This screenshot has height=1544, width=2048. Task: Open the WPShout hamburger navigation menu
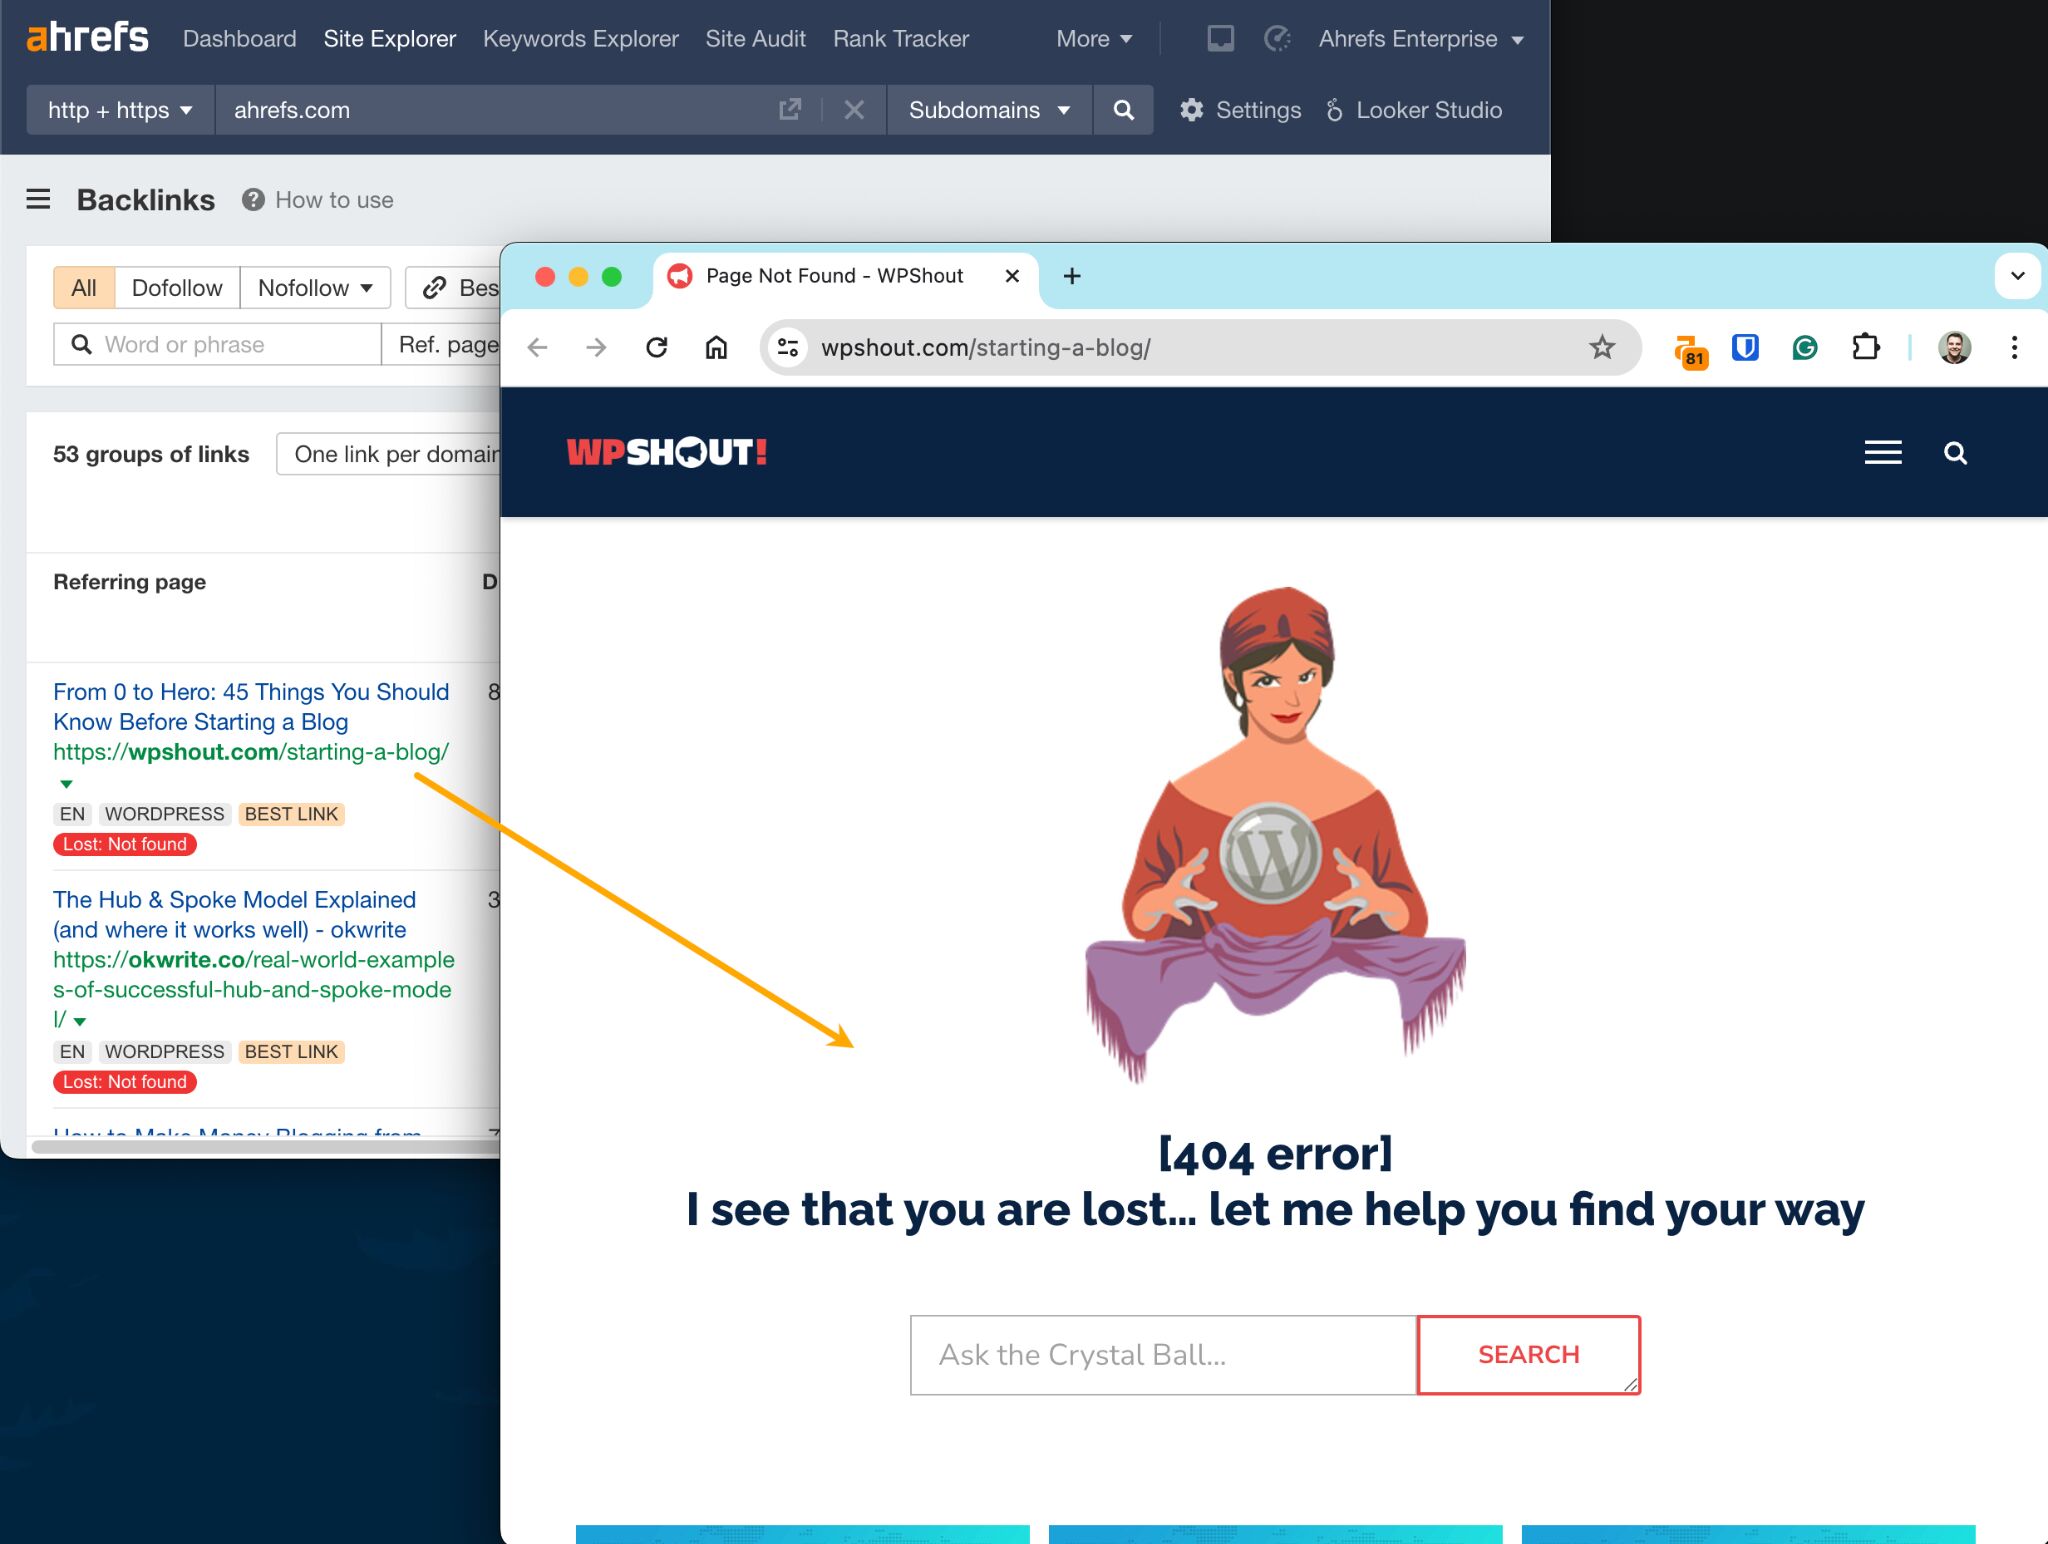tap(1882, 452)
